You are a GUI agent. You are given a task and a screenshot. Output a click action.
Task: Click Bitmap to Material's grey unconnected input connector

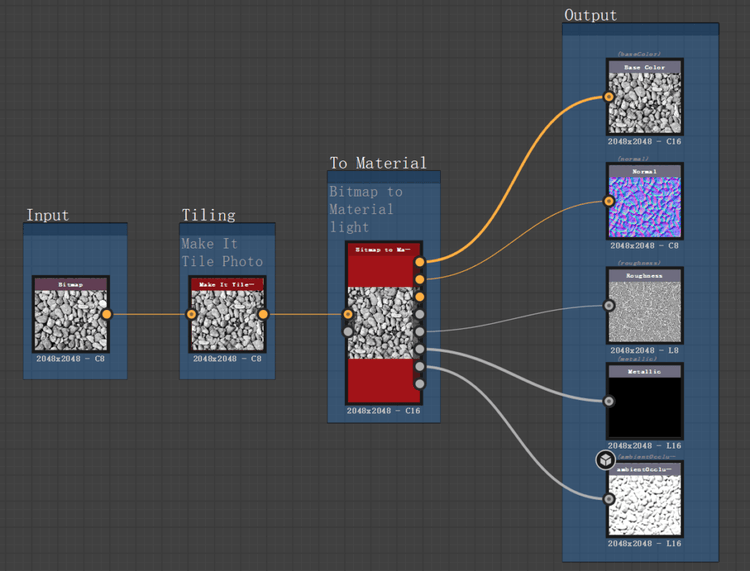click(348, 331)
